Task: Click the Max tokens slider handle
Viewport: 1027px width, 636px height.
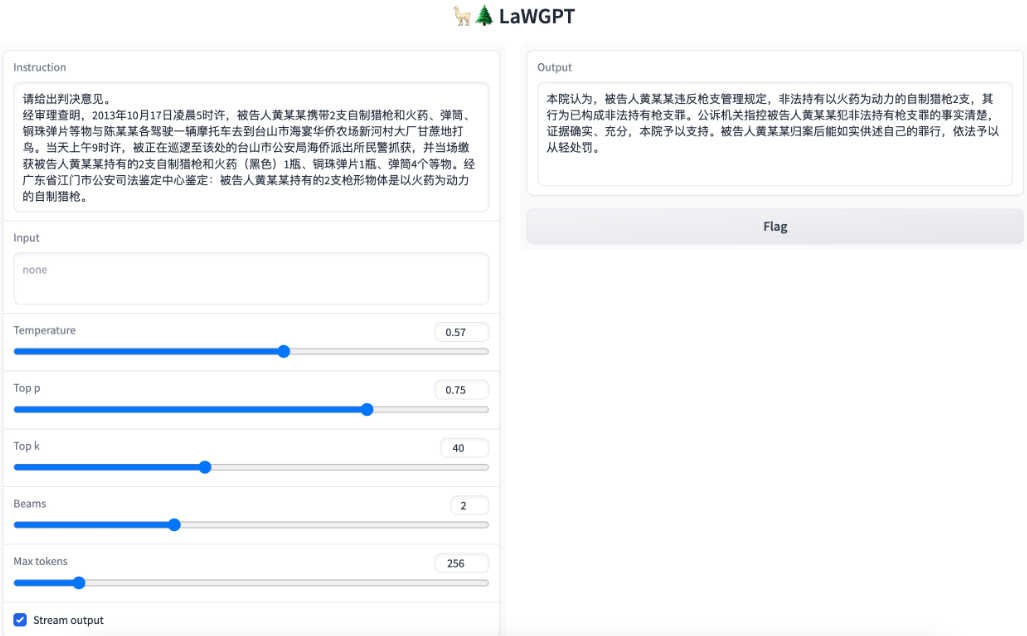Action: coord(79,583)
